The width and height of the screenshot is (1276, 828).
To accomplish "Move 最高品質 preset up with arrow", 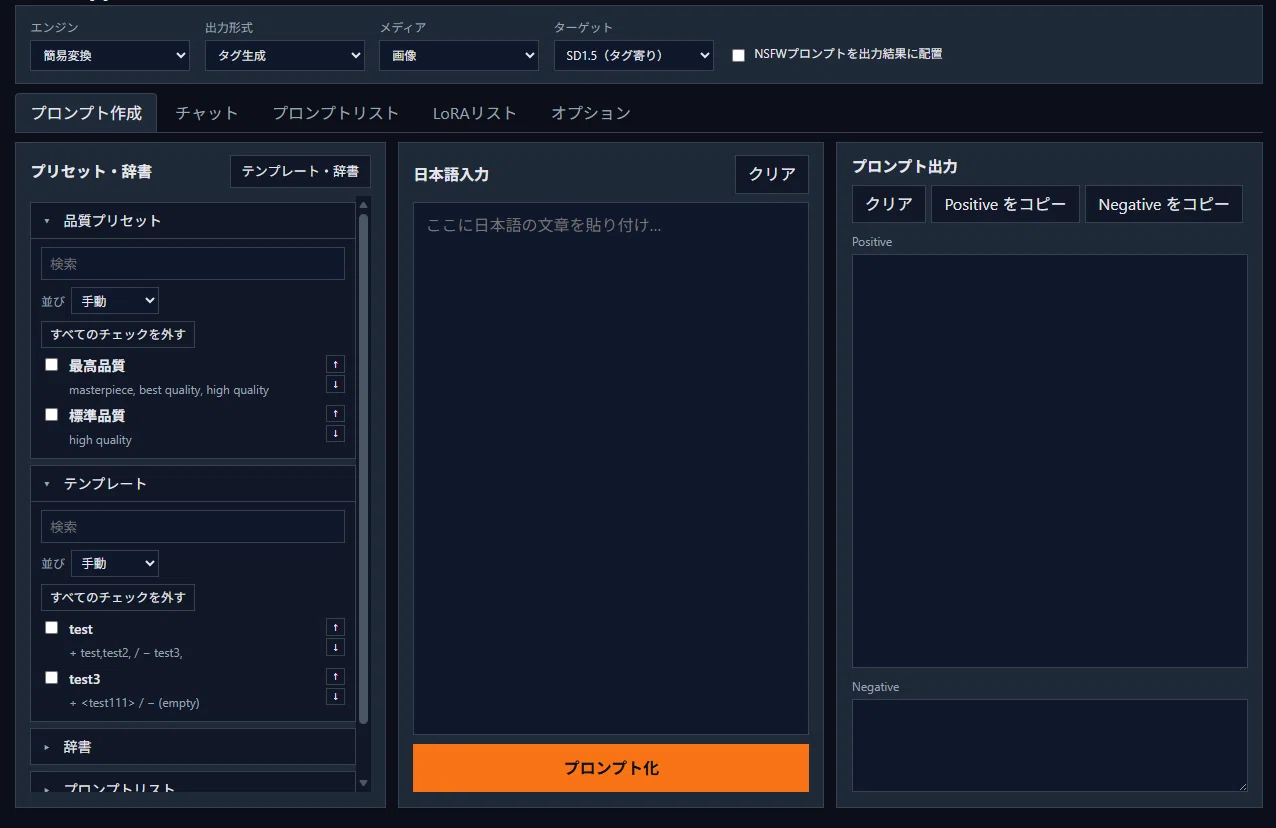I will 335,364.
